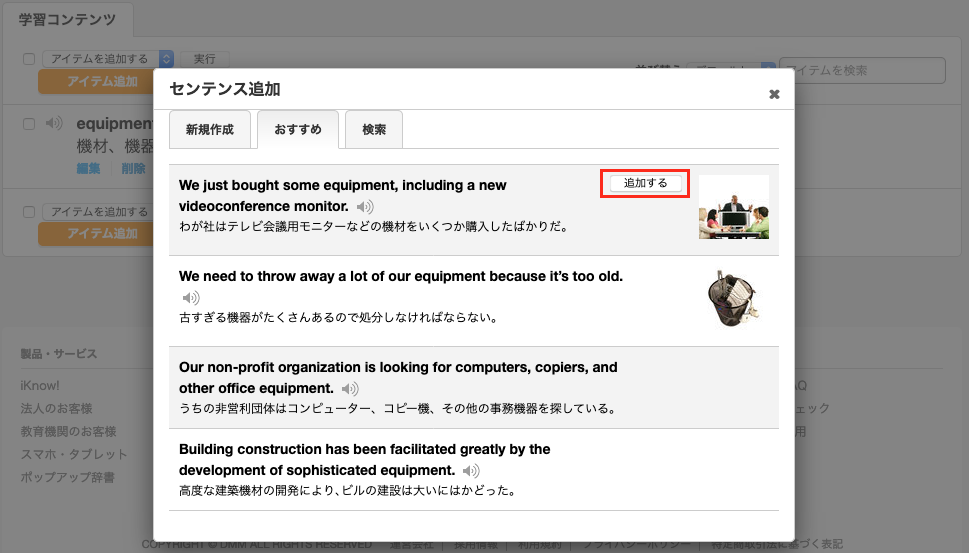
Task: Play audio for throw away equipment sentence
Action: coord(191,298)
